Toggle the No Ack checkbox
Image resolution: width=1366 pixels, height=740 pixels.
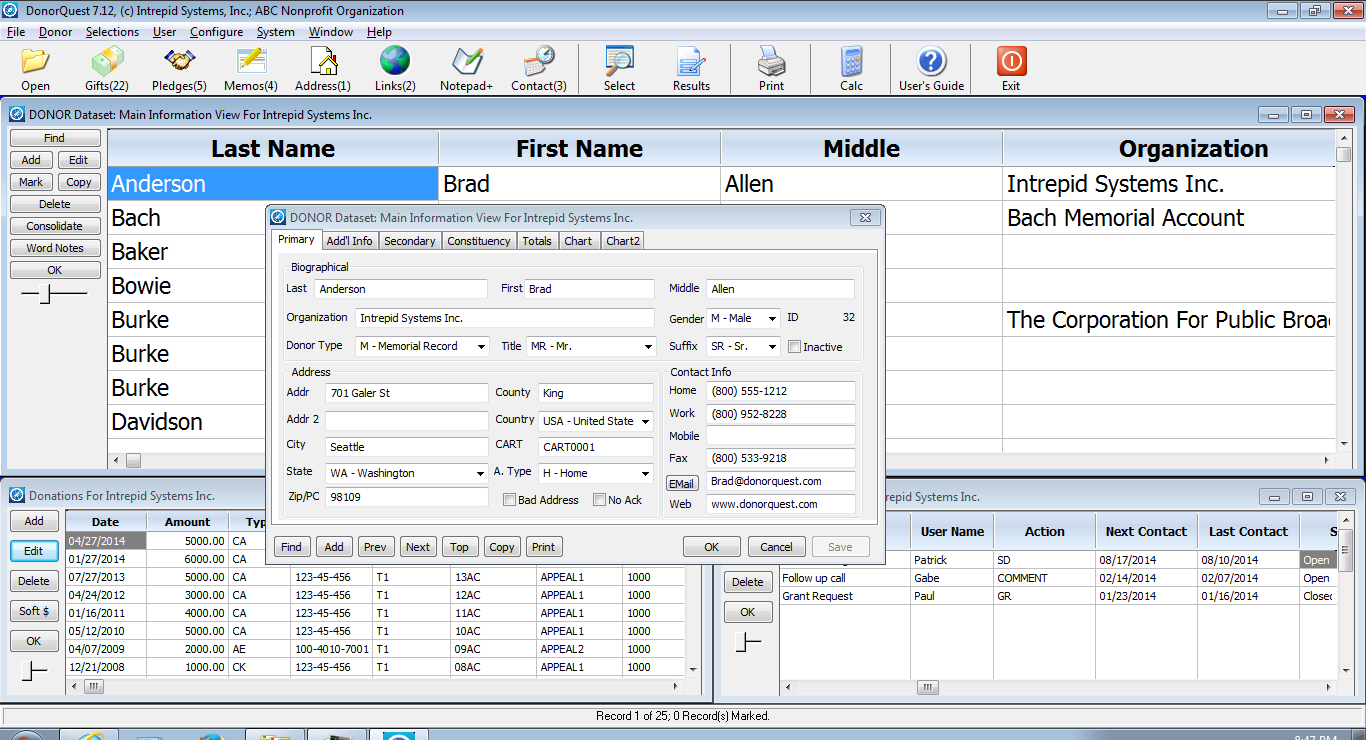600,500
